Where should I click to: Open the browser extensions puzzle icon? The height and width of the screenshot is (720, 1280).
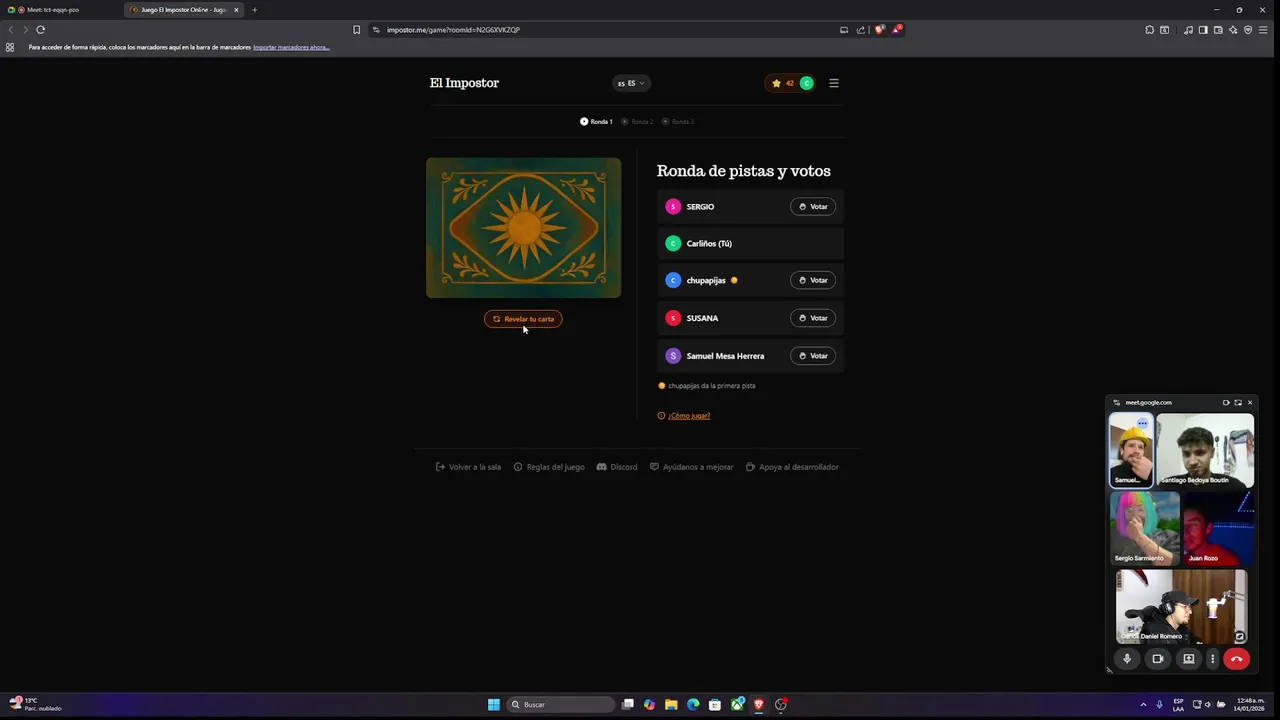coord(1149,30)
